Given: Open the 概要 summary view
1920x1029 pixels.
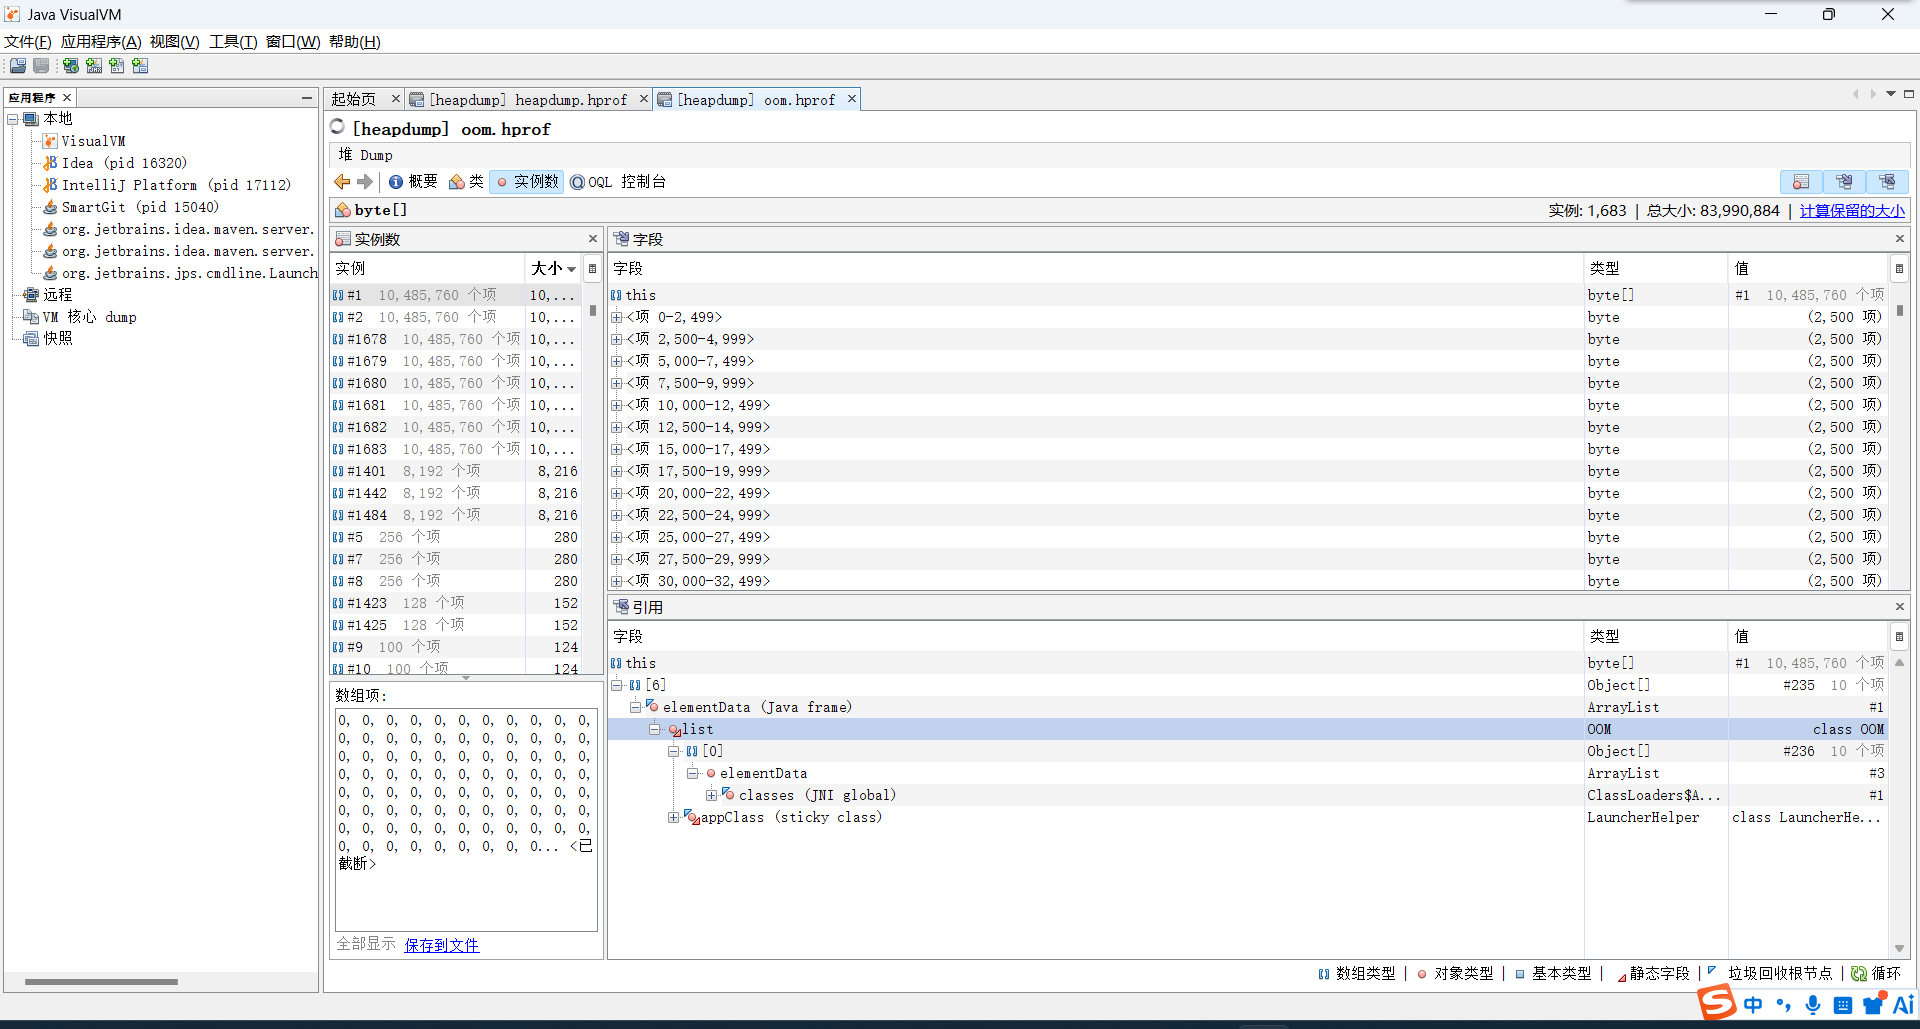Looking at the screenshot, I should [413, 182].
